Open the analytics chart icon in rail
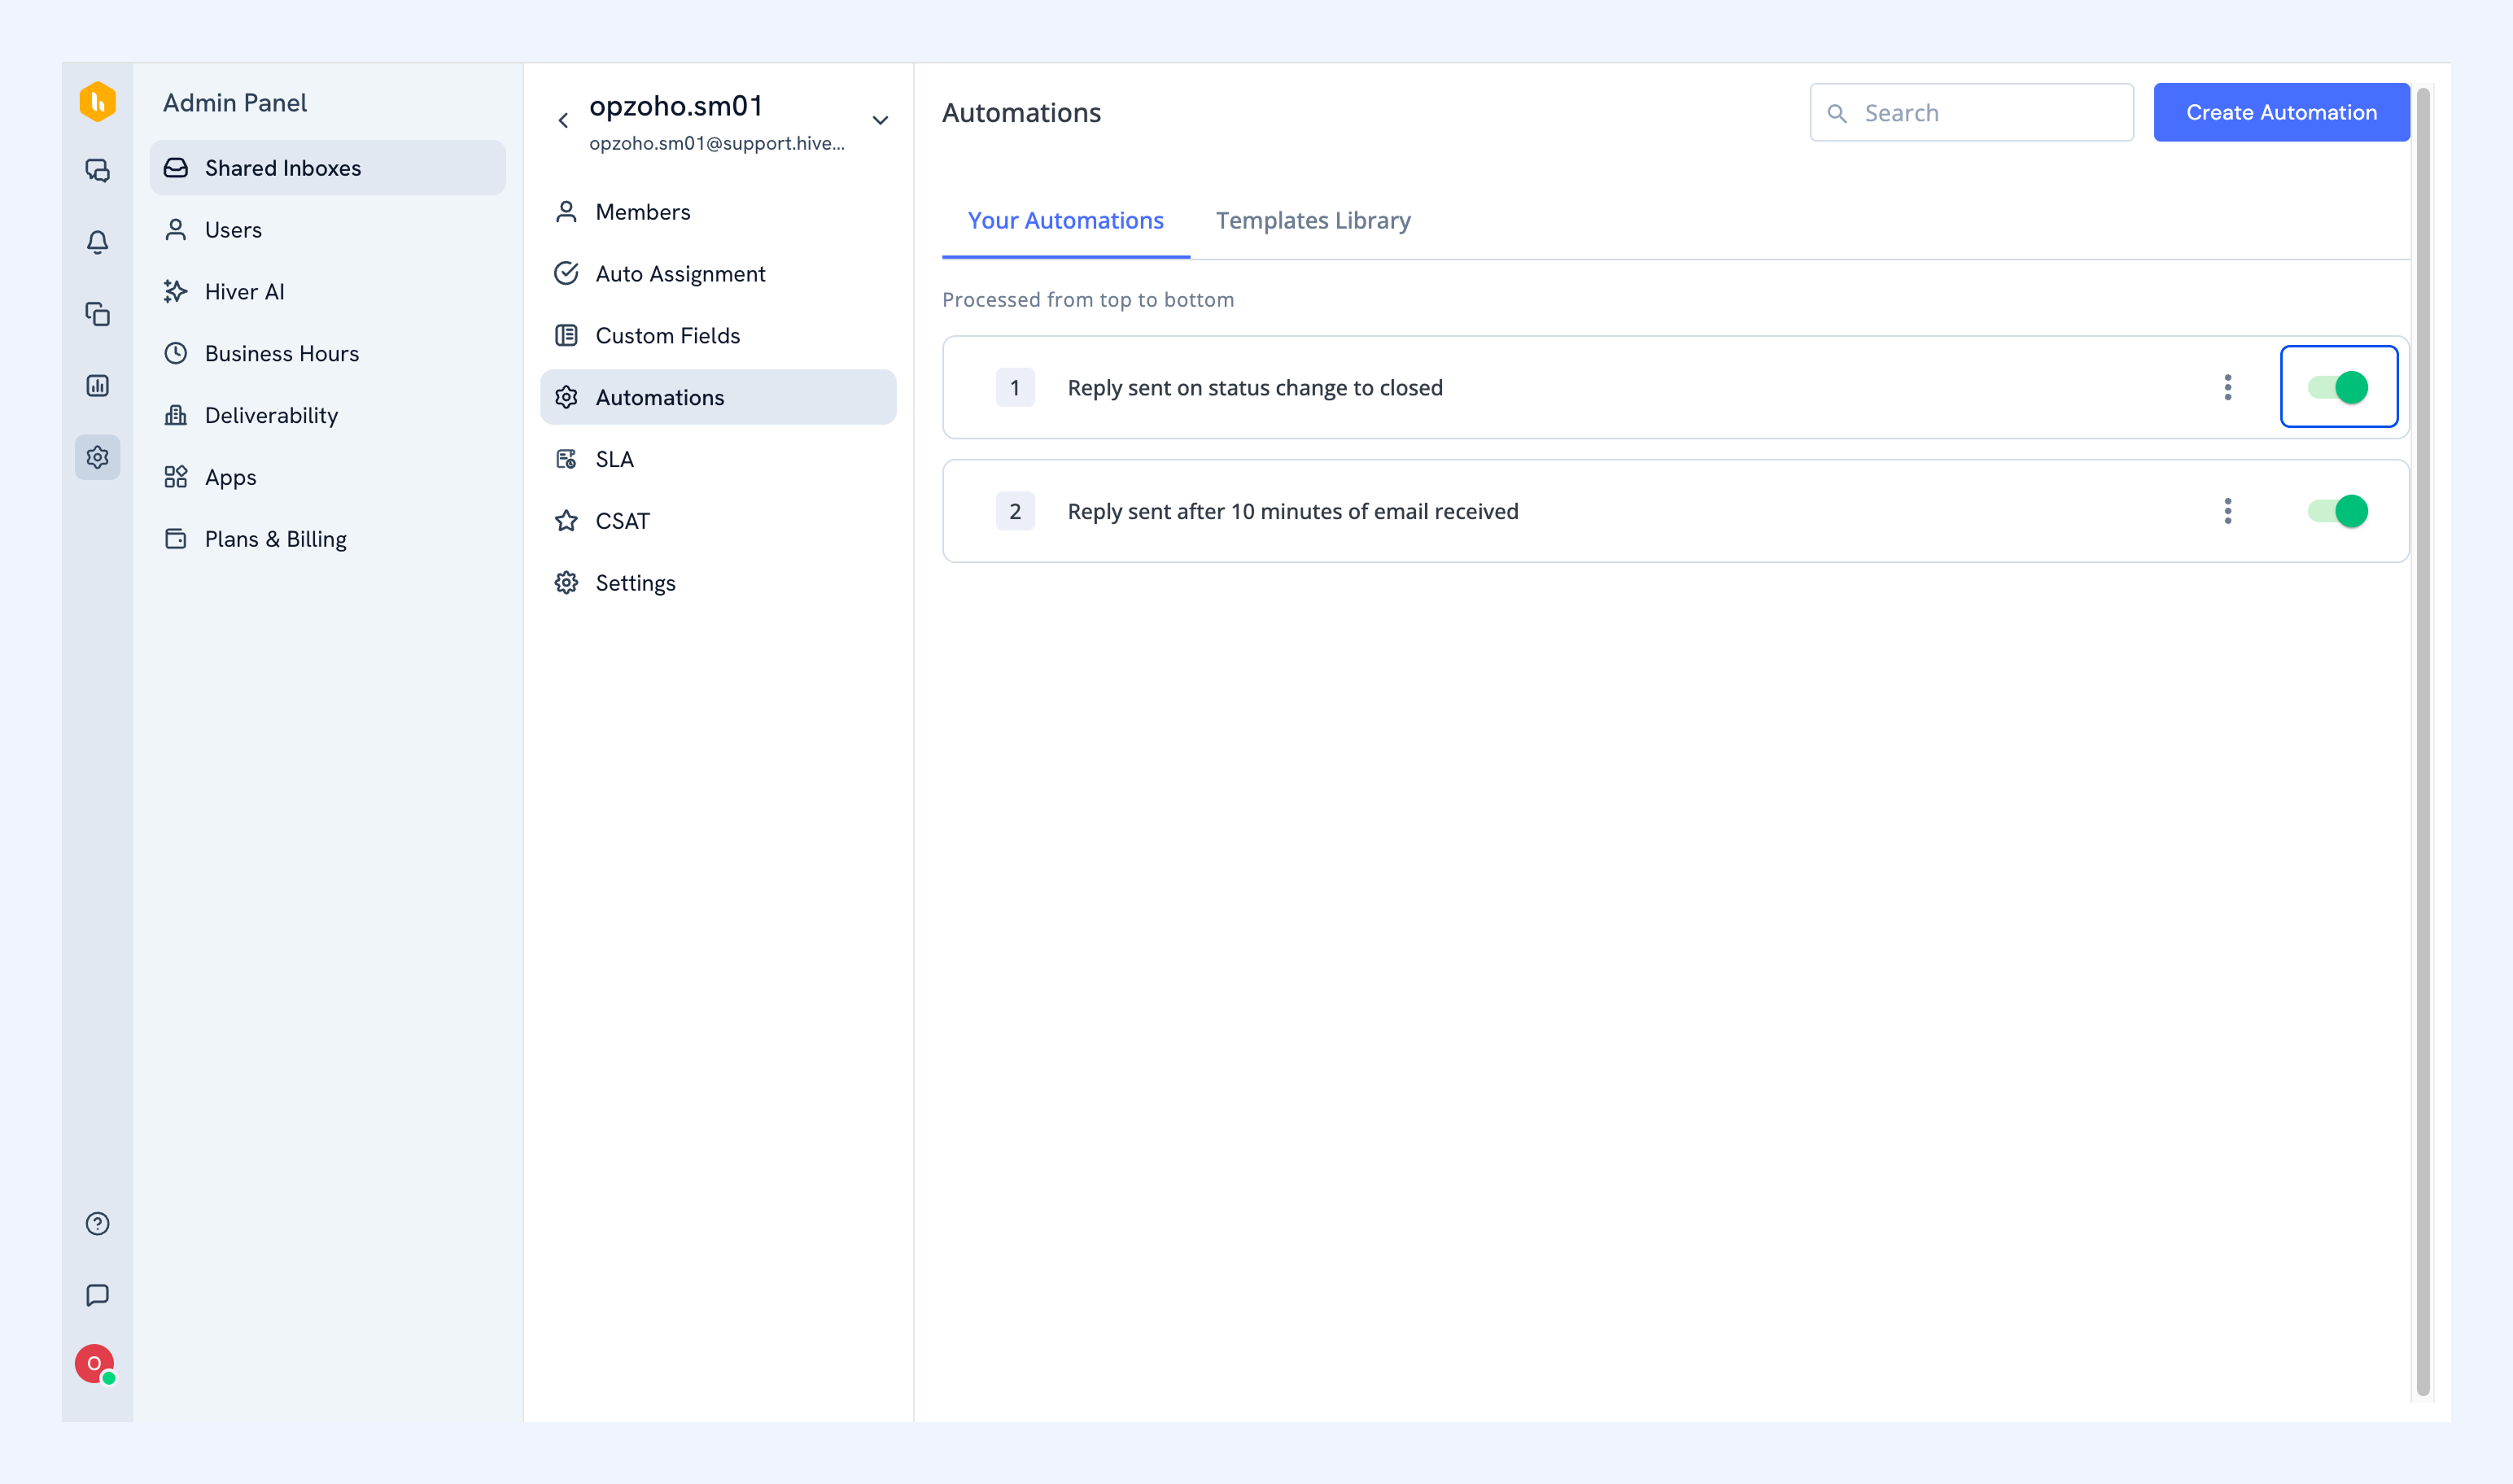The image size is (2513, 1484). [x=97, y=386]
